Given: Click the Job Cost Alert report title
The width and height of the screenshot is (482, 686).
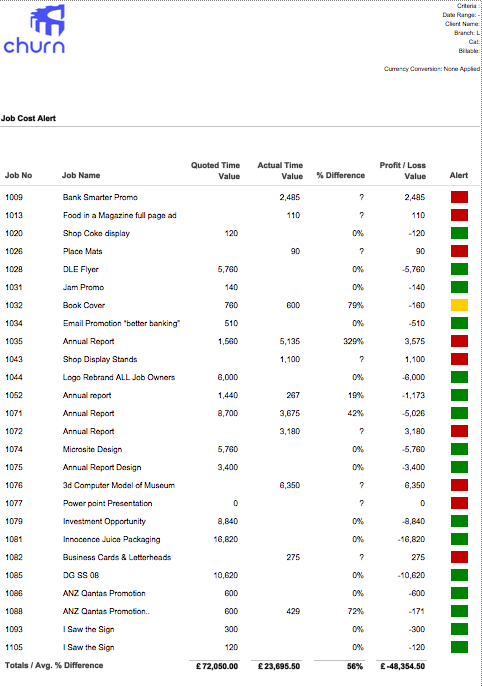Looking at the screenshot, I should pyautogui.click(x=28, y=118).
